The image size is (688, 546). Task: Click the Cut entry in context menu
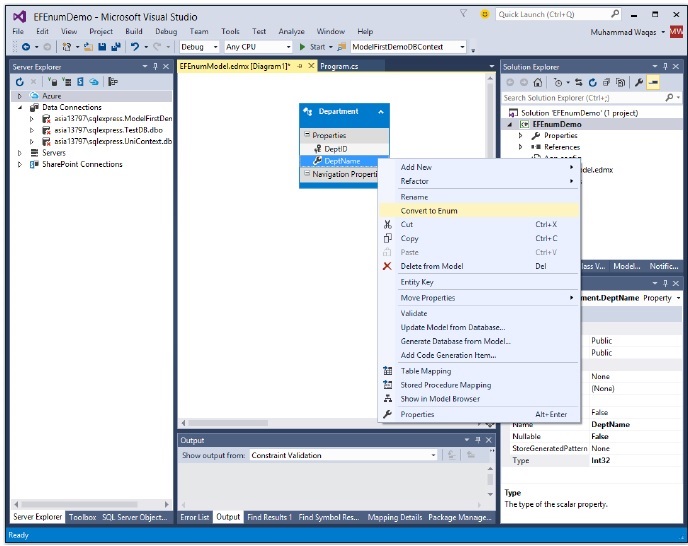pyautogui.click(x=406, y=224)
